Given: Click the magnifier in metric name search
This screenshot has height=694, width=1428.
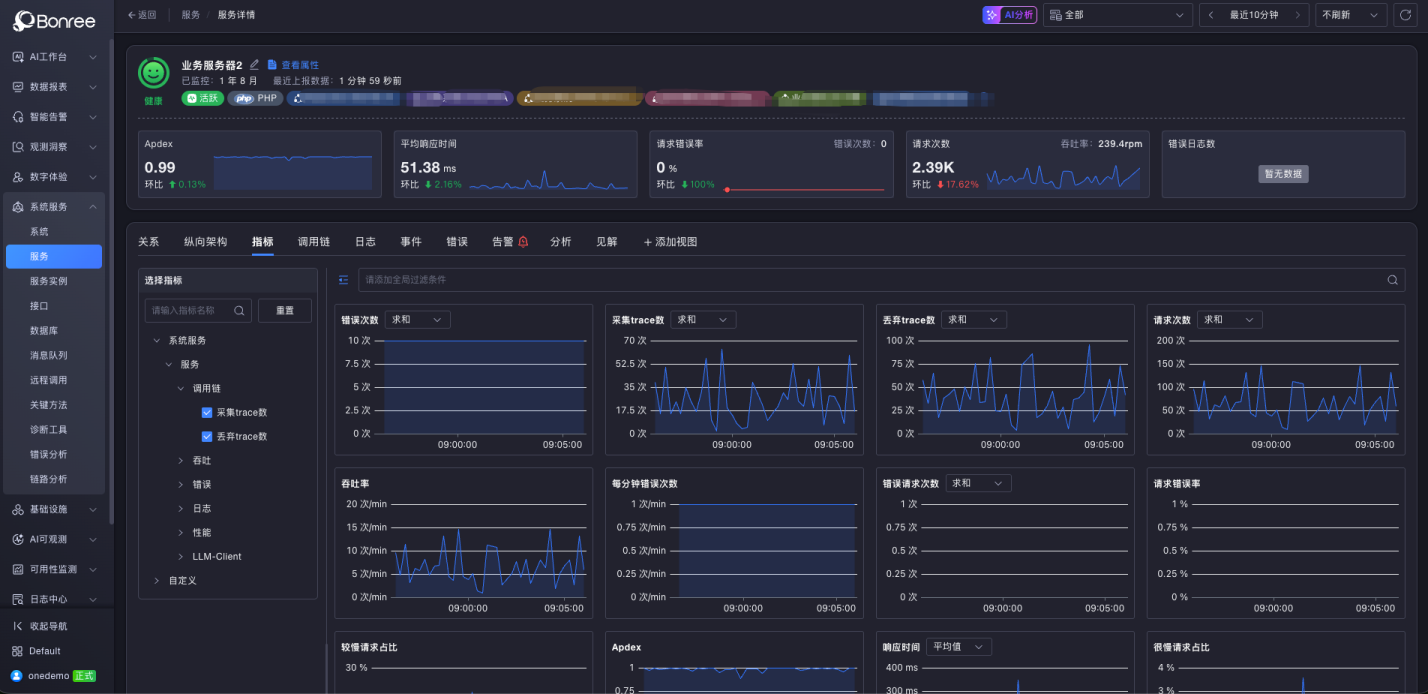Looking at the screenshot, I should [239, 311].
